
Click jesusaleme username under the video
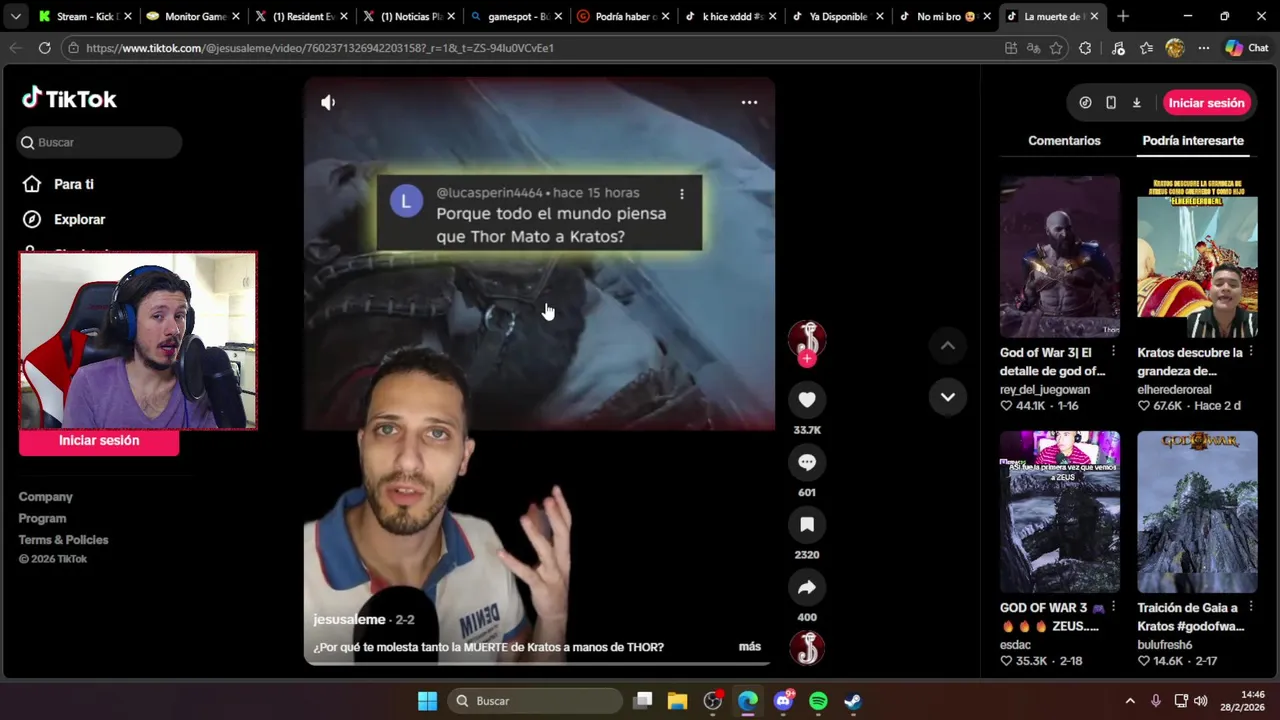click(x=349, y=620)
